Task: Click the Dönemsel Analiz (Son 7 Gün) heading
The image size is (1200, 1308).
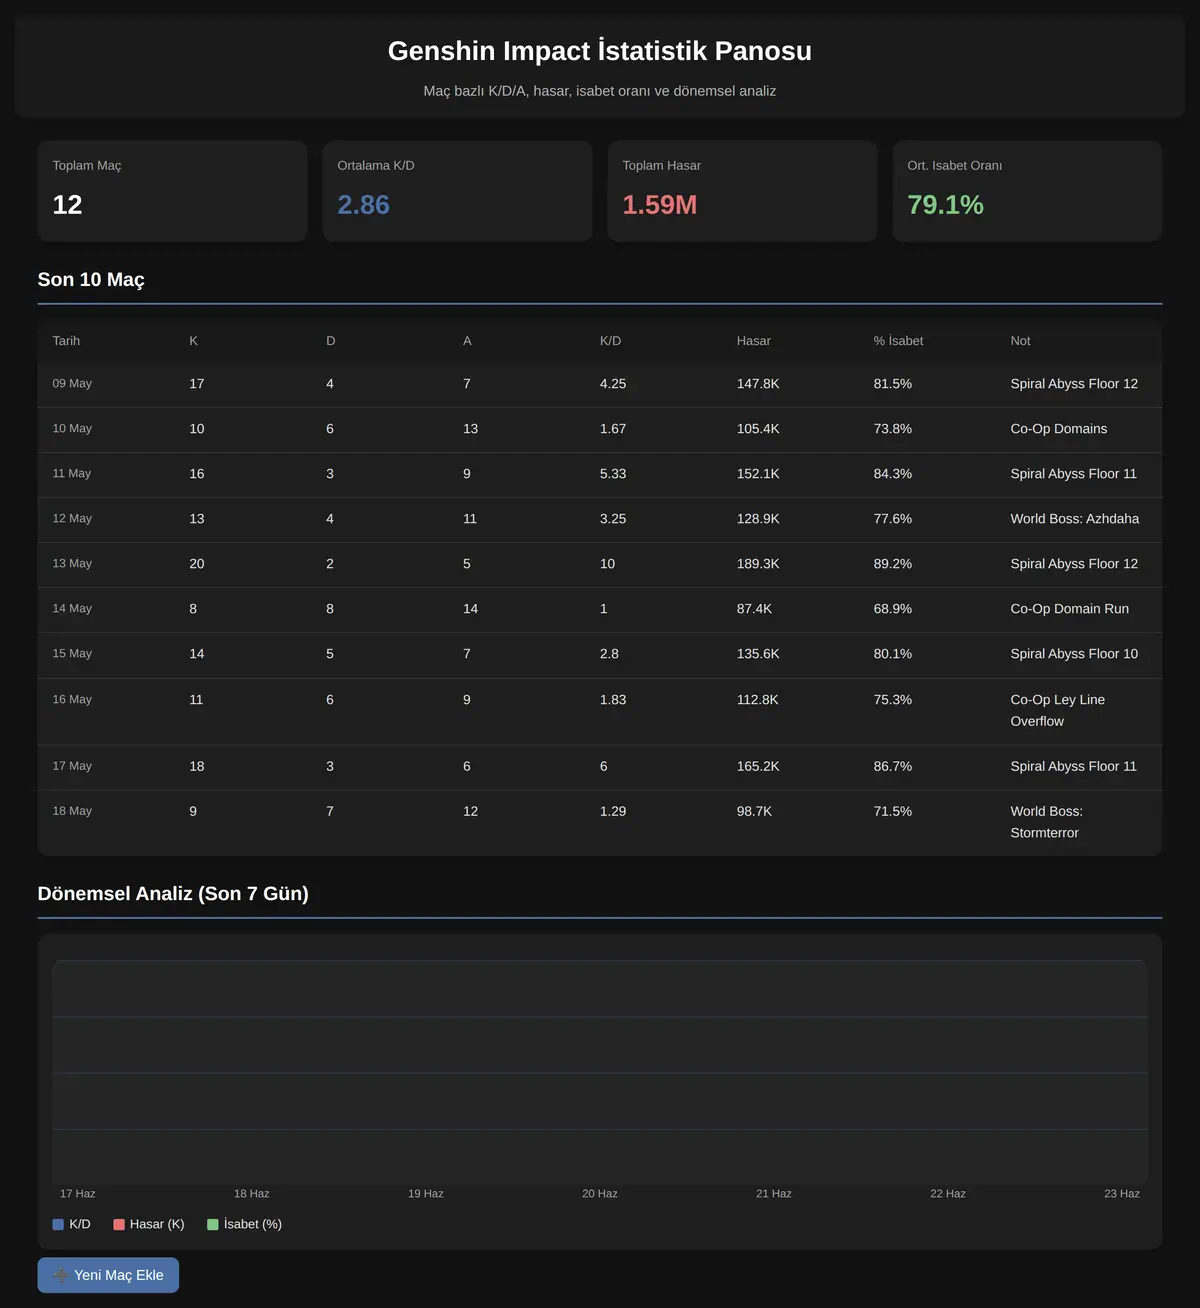Action: coord(173,893)
